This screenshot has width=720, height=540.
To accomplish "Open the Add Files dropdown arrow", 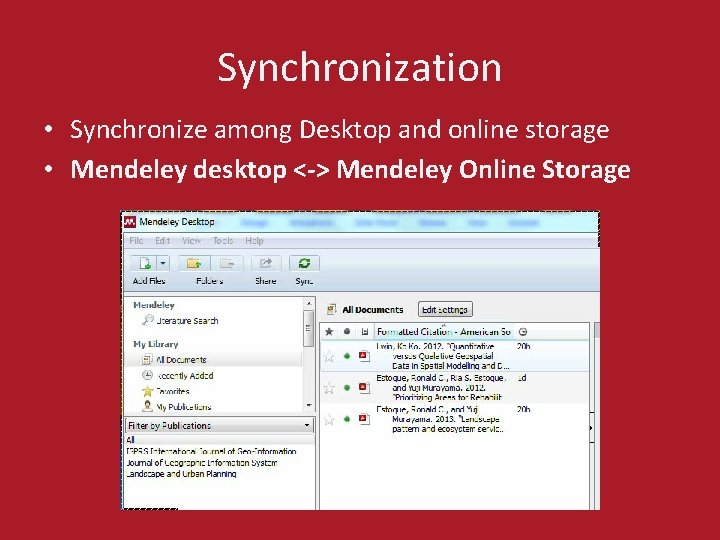I will tap(163, 263).
